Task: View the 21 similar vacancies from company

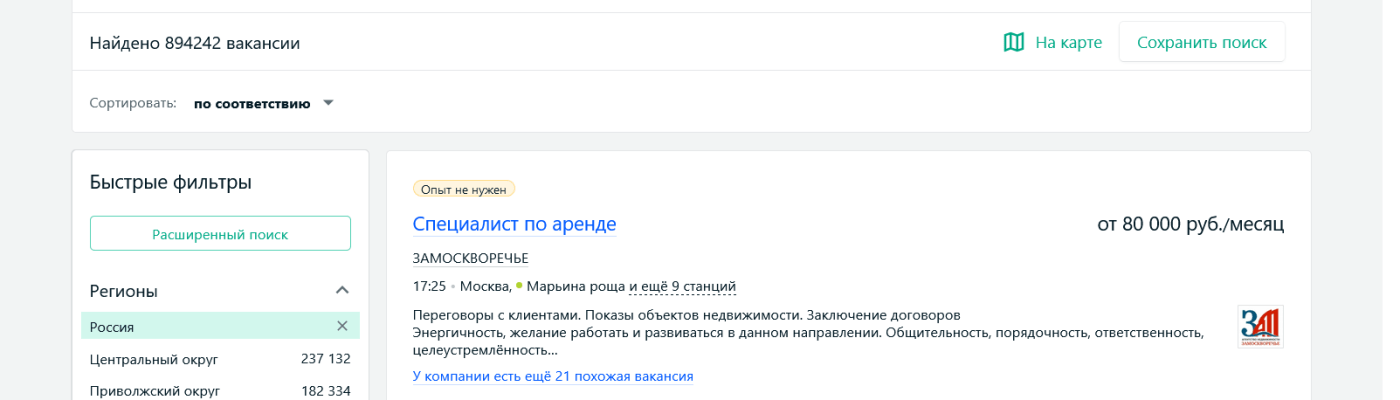Action: click(x=552, y=376)
